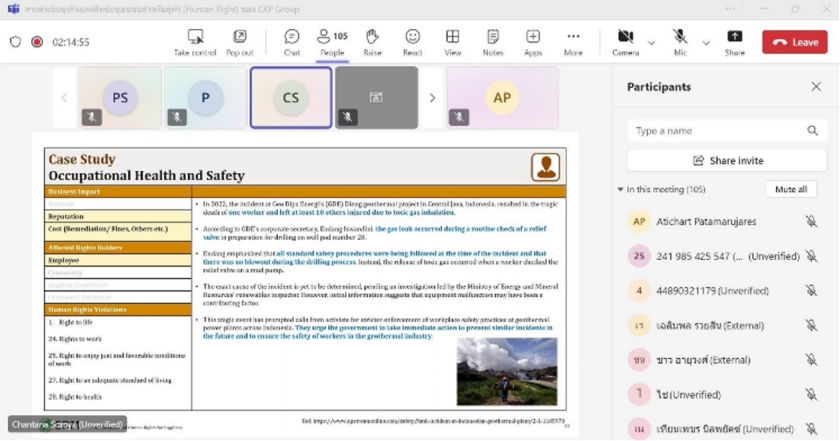Open the Share content menu
The image size is (840, 441).
tap(734, 42)
